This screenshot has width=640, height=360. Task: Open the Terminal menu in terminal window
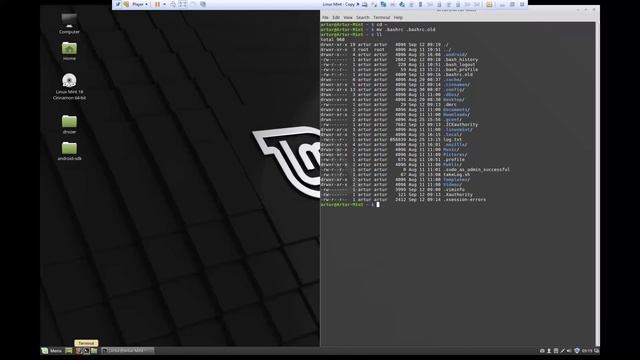pos(382,18)
